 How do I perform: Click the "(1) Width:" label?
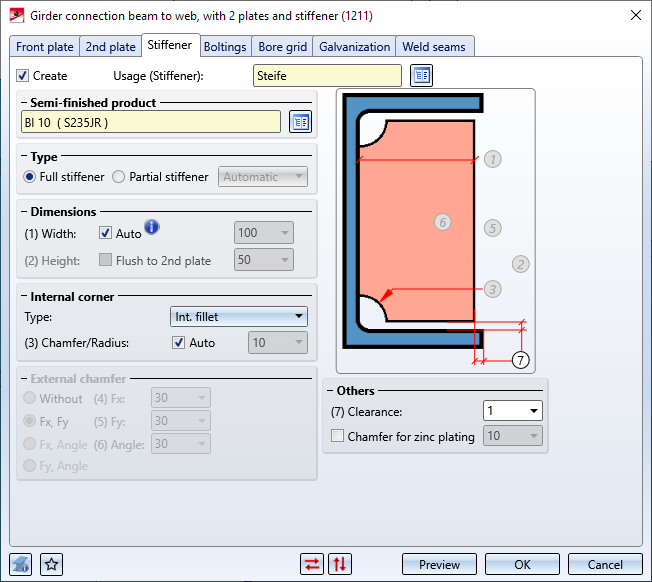(50, 234)
